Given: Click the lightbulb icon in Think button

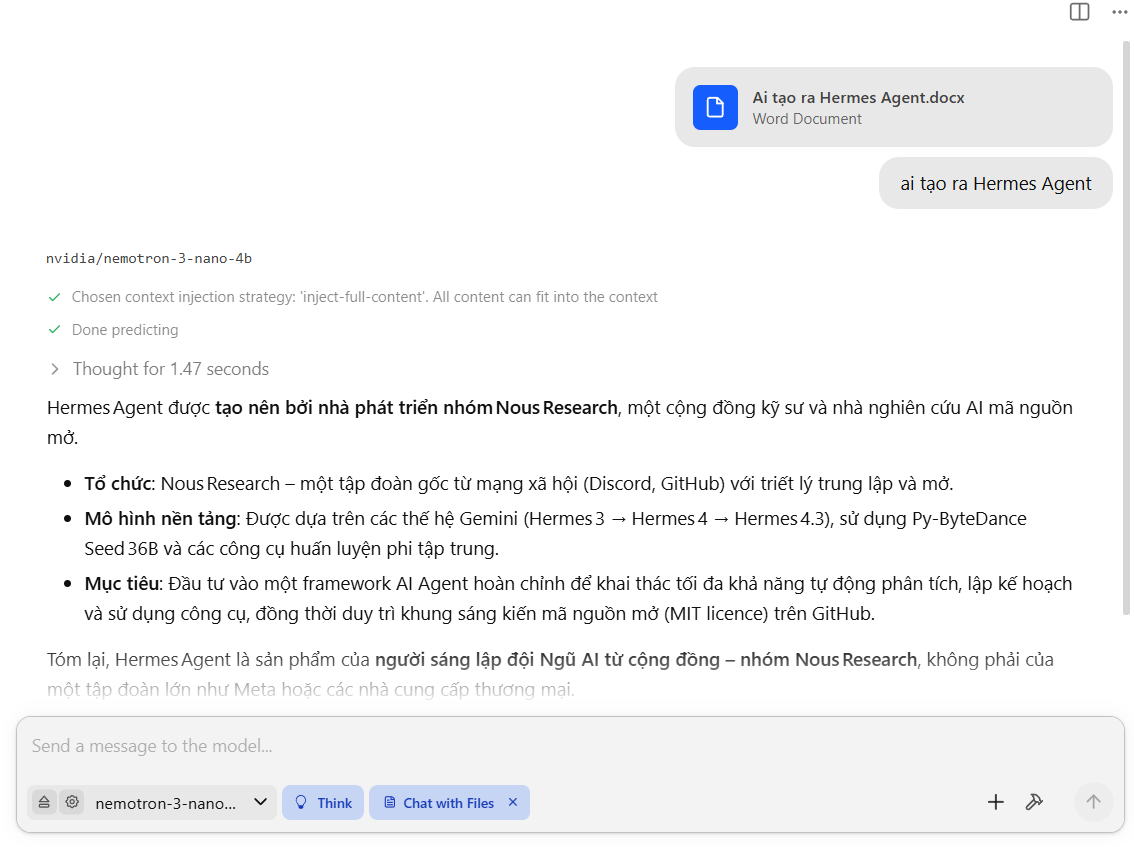Looking at the screenshot, I should point(302,802).
